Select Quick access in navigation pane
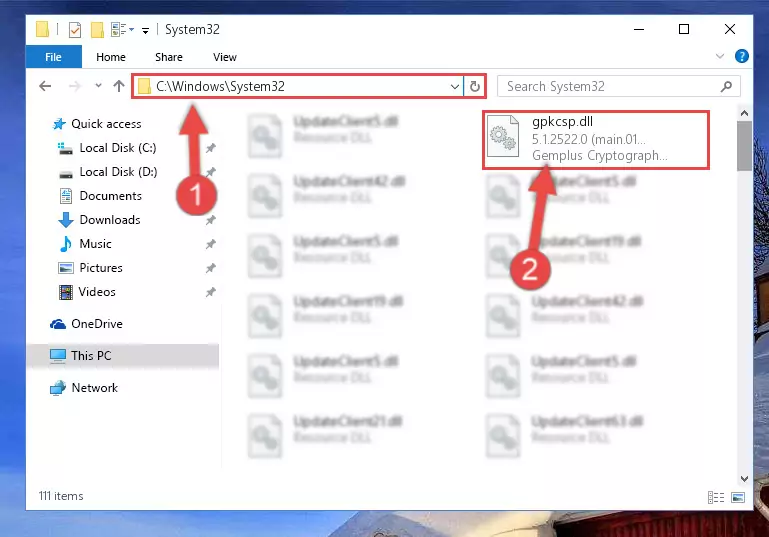The width and height of the screenshot is (769, 537). pos(106,124)
